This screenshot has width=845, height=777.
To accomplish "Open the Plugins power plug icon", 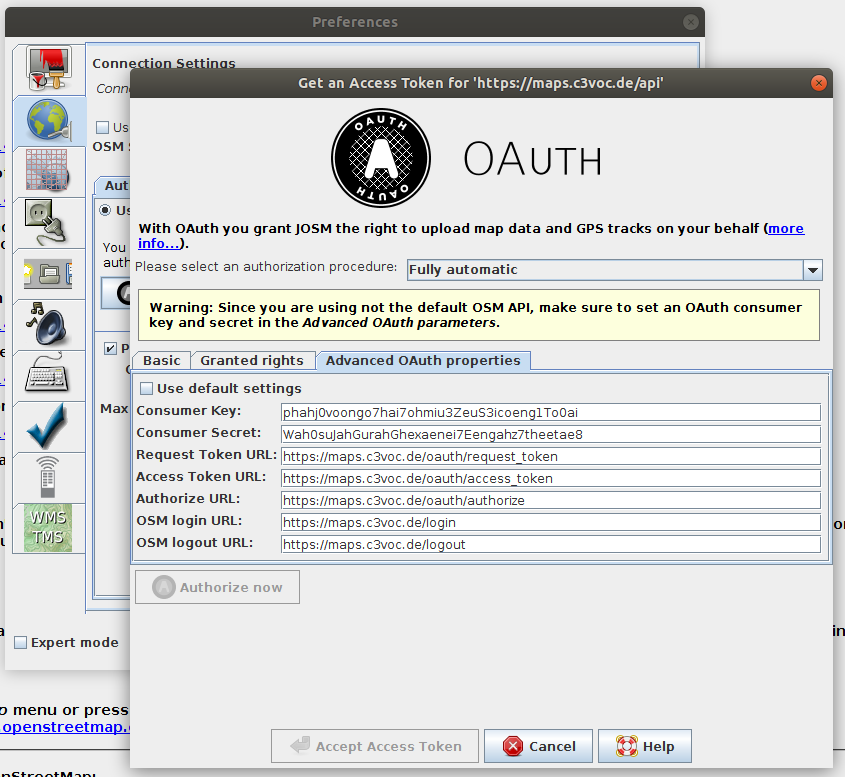I will pyautogui.click(x=48, y=223).
